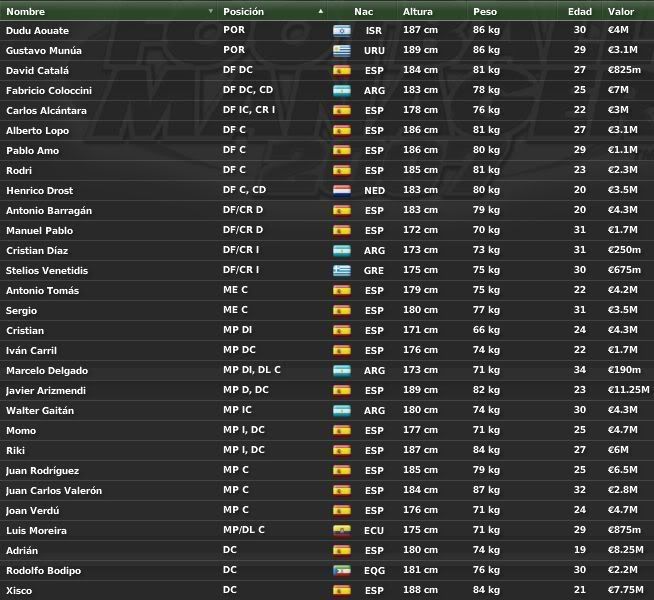Sort by the Nac column header
654x600 pixels.
click(x=363, y=11)
